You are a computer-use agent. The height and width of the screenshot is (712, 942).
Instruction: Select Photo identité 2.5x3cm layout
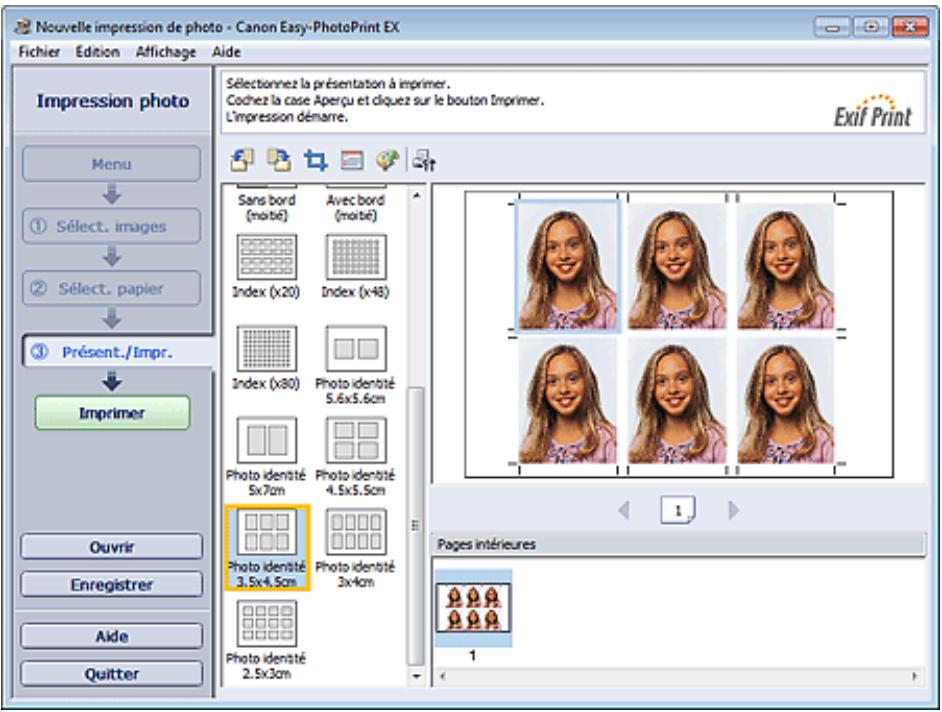tap(266, 640)
